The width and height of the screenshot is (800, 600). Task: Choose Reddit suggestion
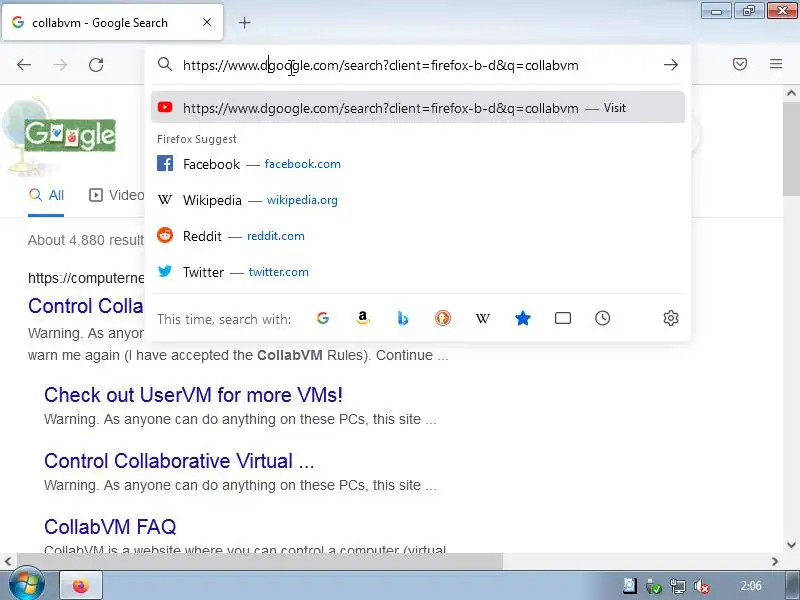[418, 236]
